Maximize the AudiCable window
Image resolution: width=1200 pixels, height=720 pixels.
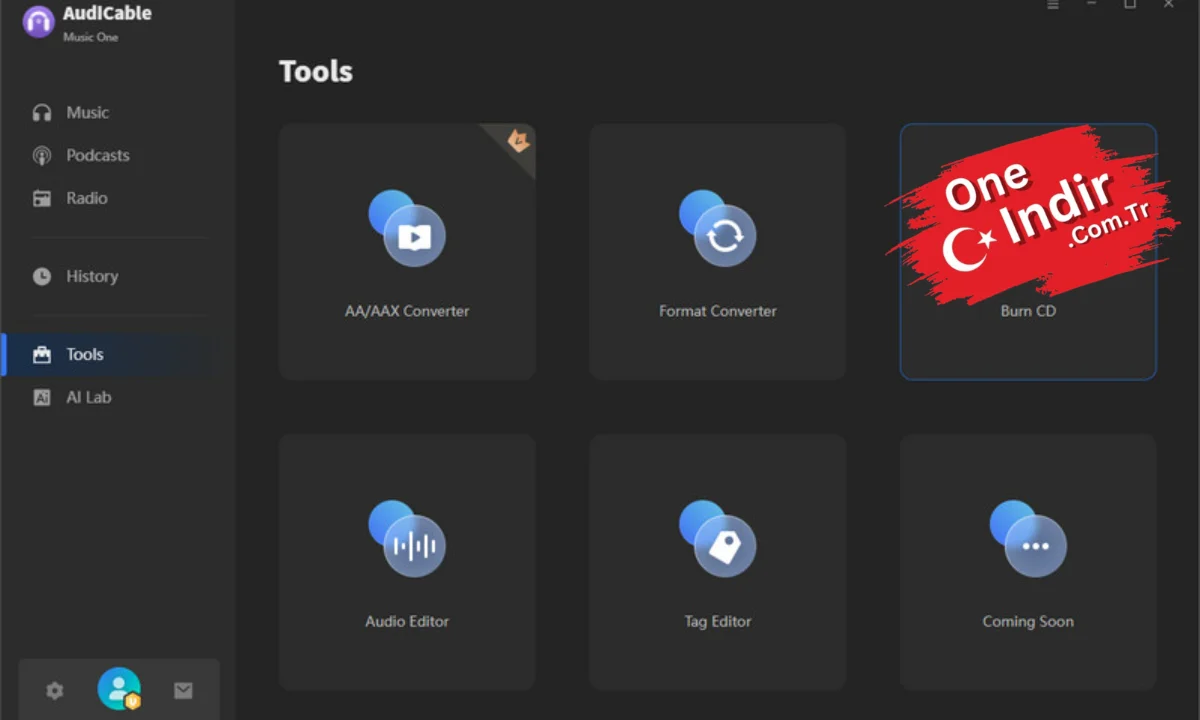click(1130, 4)
